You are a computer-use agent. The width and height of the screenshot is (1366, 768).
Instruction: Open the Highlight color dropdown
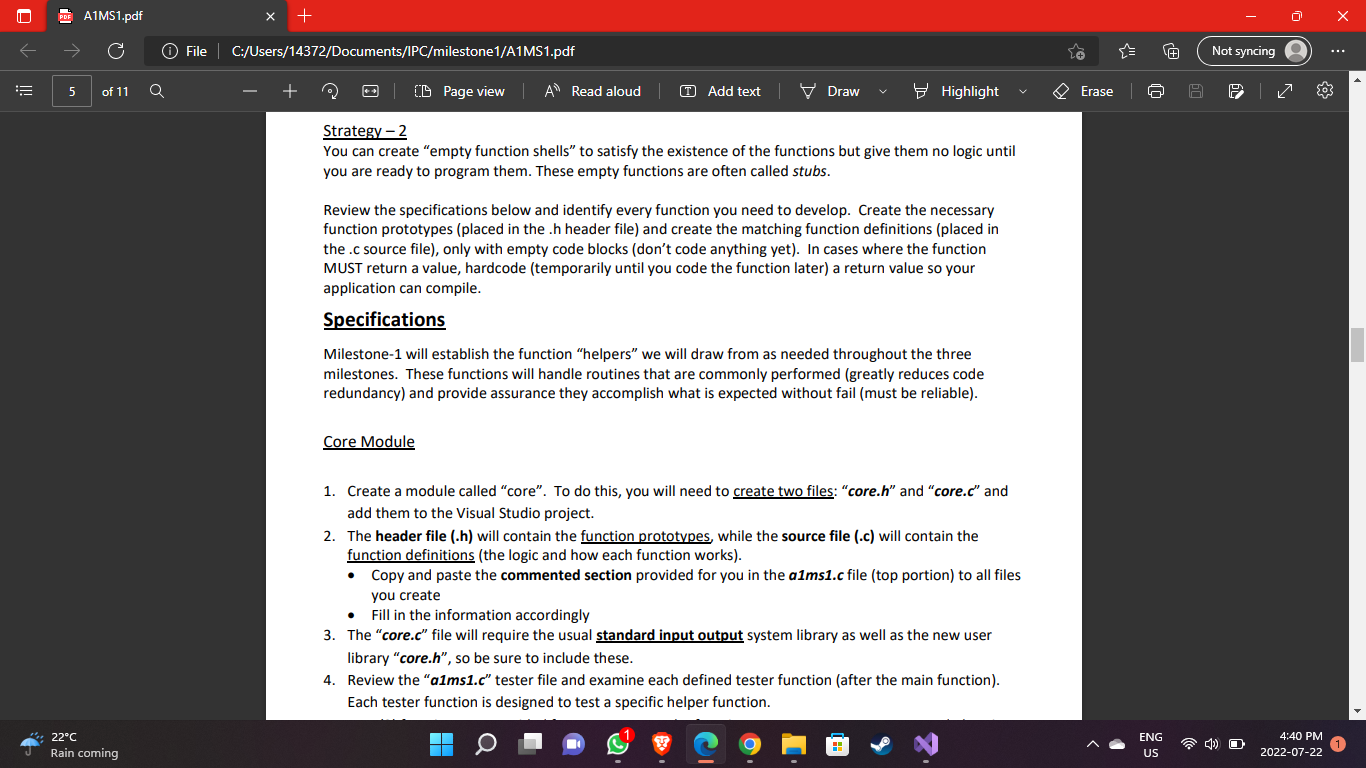tap(1022, 91)
